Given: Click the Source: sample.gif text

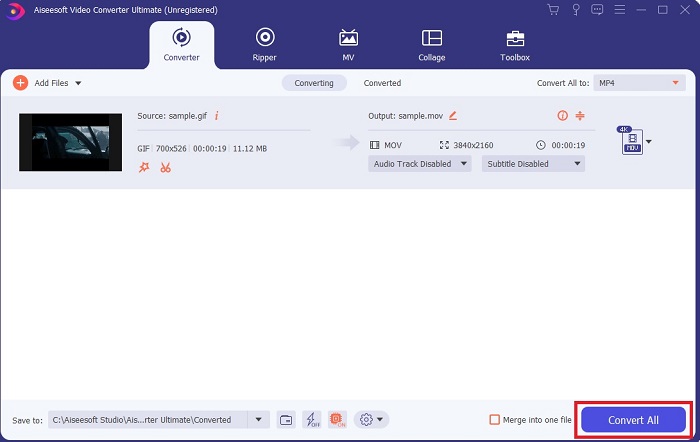Looking at the screenshot, I should click(x=172, y=116).
